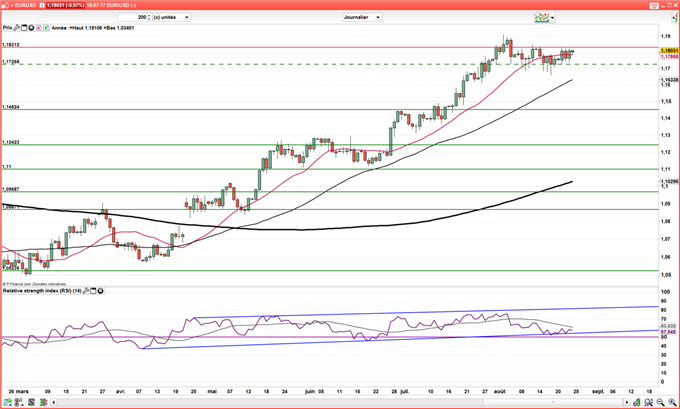Click the info icon beside EURUSD title
This screenshot has width=680, height=409.
click(x=42, y=5)
